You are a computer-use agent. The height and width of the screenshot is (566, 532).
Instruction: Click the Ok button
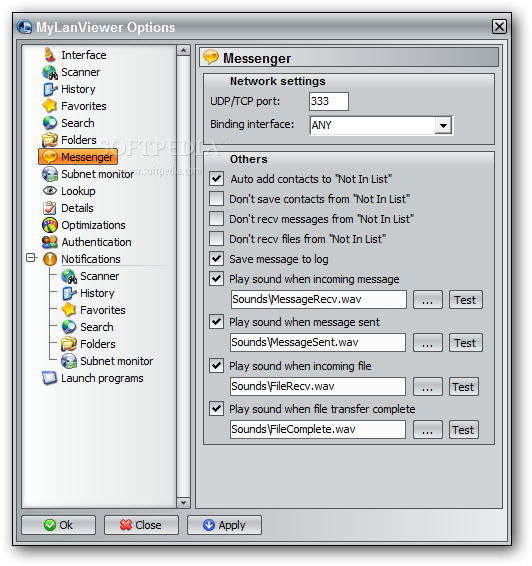click(x=58, y=525)
